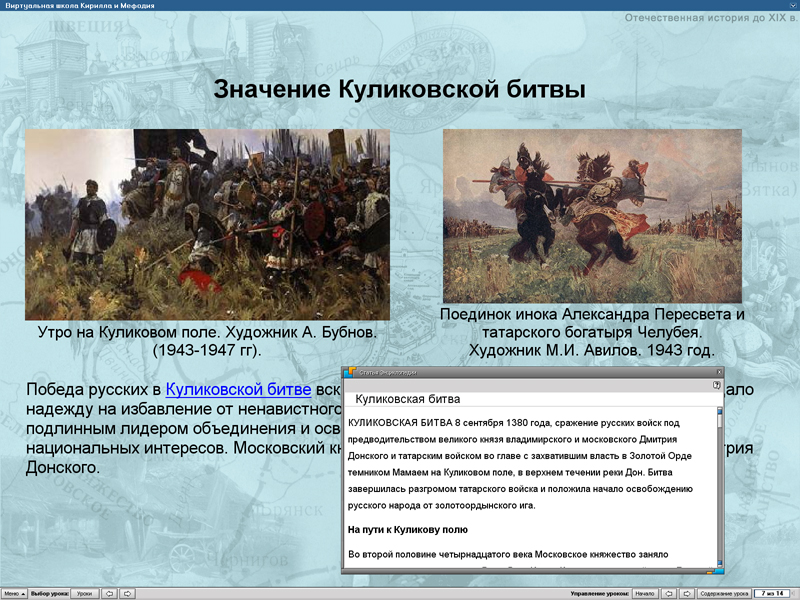This screenshot has height=600, width=800.
Task: Click the encyclopedia article scrollbar up arrow
Action: pyautogui.click(x=720, y=410)
